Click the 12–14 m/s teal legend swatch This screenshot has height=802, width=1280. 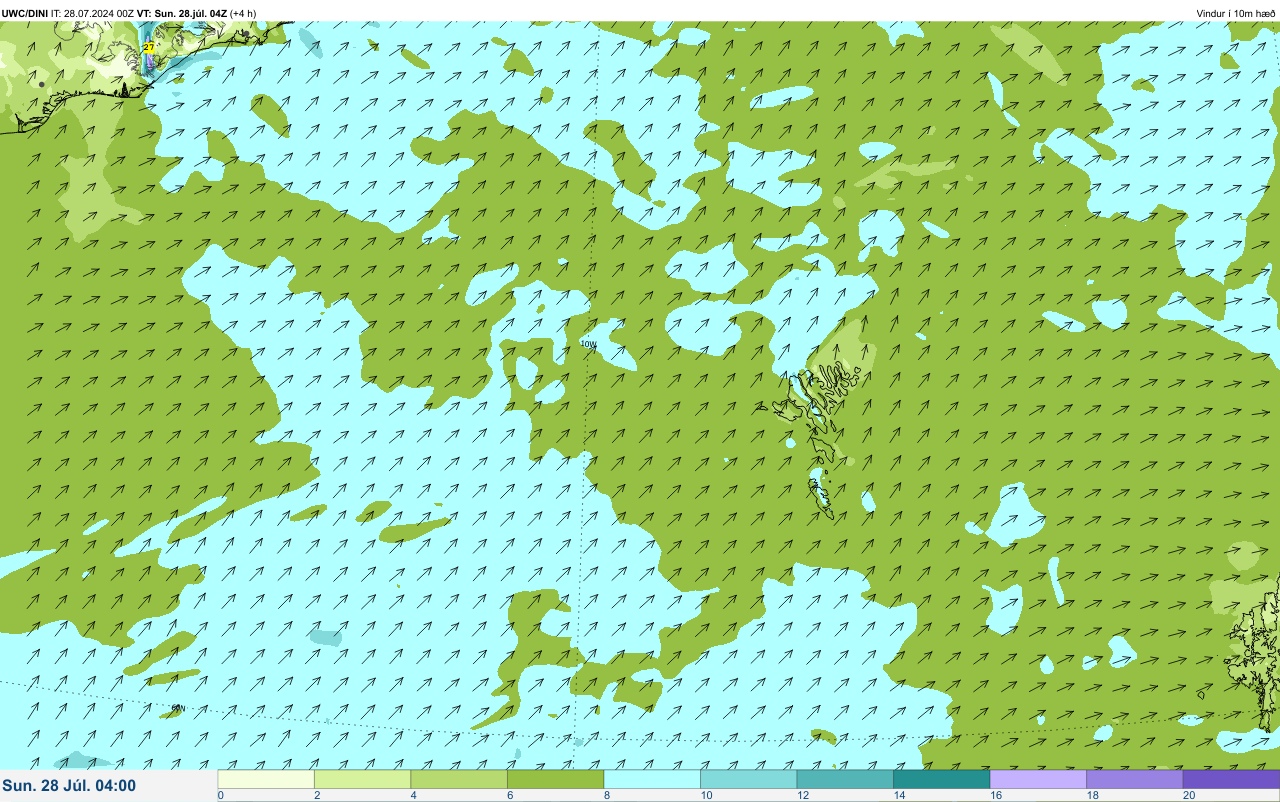[845, 779]
